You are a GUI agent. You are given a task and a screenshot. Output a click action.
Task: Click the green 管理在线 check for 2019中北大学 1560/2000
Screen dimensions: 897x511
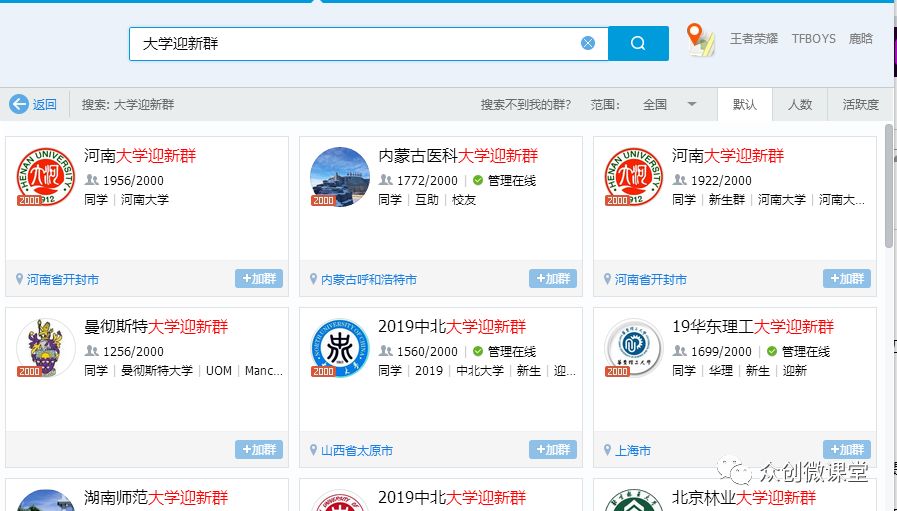[x=478, y=351]
